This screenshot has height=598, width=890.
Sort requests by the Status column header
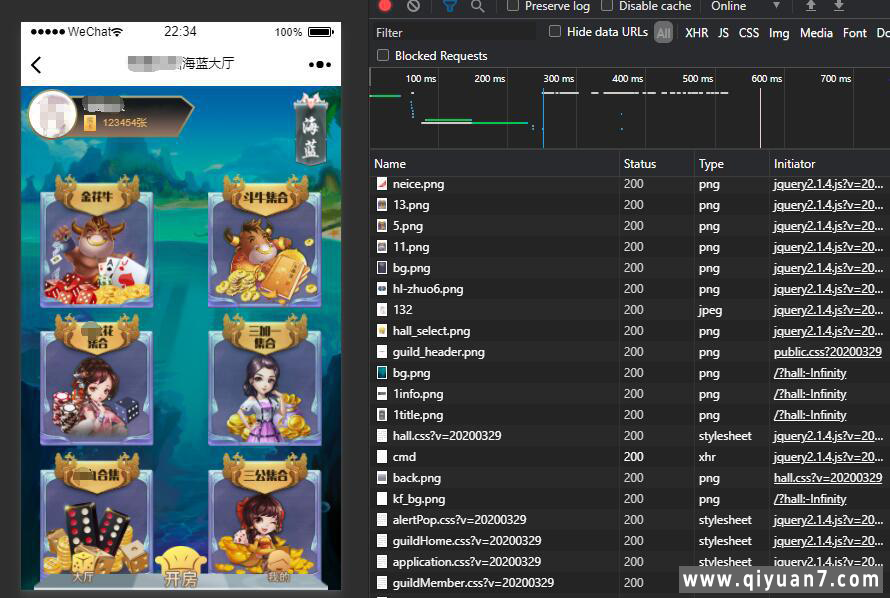640,164
